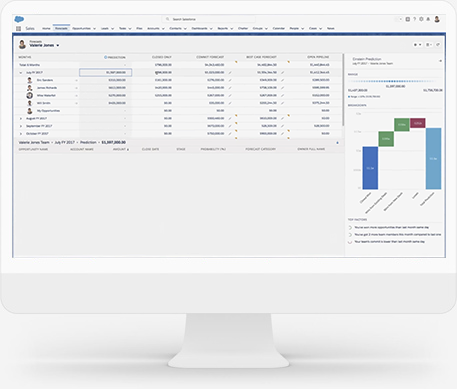457x389 pixels.
Task: Open the user profile avatar in header
Action: 437,19
